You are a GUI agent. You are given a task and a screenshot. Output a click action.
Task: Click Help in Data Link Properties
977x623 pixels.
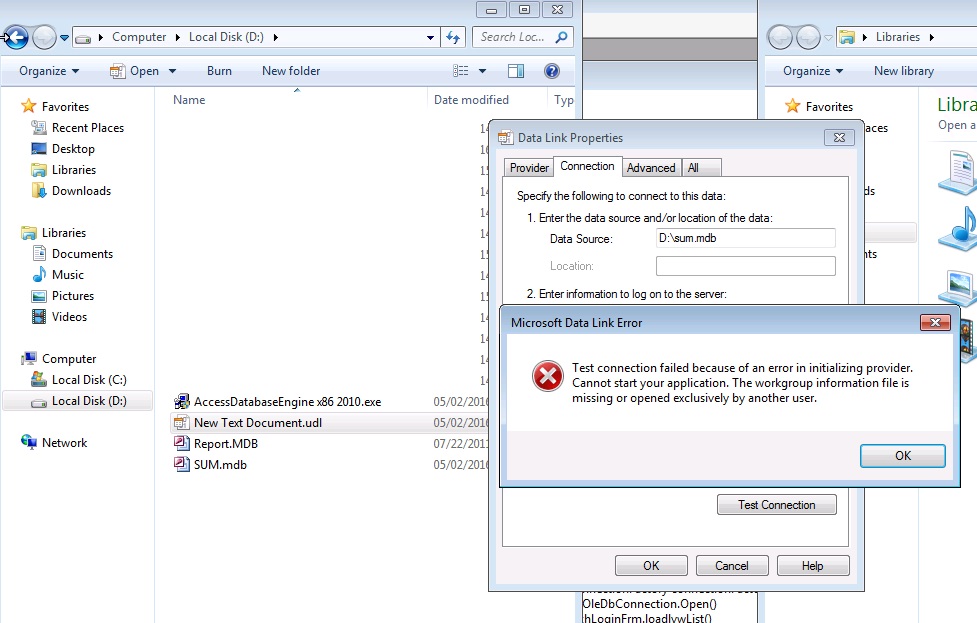[x=813, y=566]
